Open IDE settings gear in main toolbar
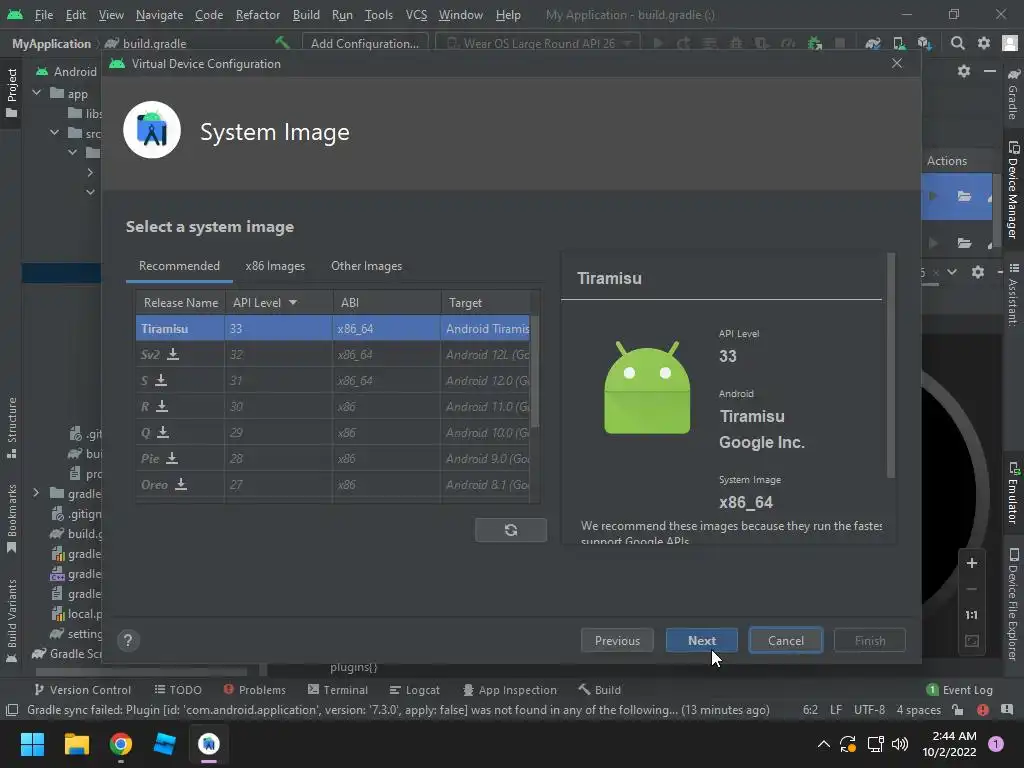 984,43
